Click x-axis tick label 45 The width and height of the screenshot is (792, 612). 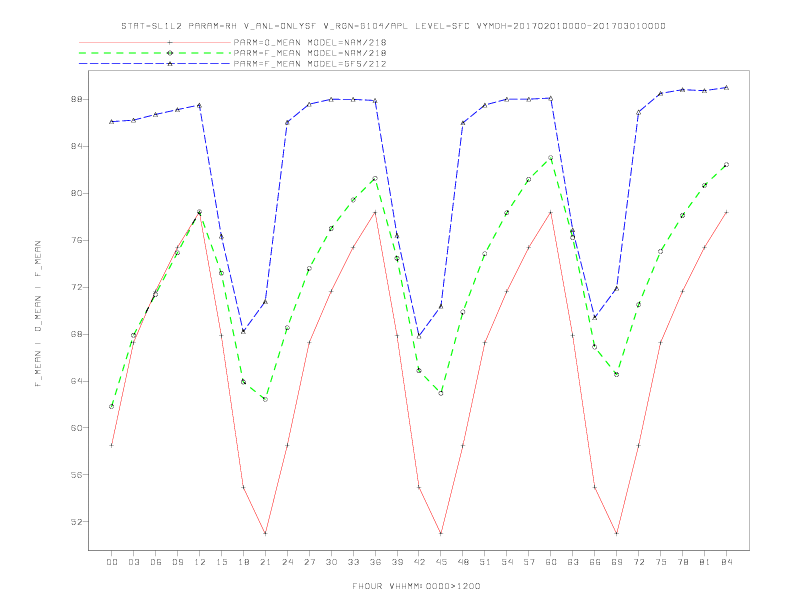(441, 562)
